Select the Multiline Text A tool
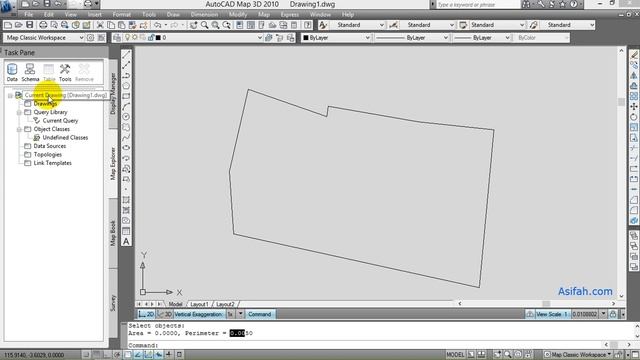Image resolution: width=640 pixels, height=360 pixels. tap(126, 241)
